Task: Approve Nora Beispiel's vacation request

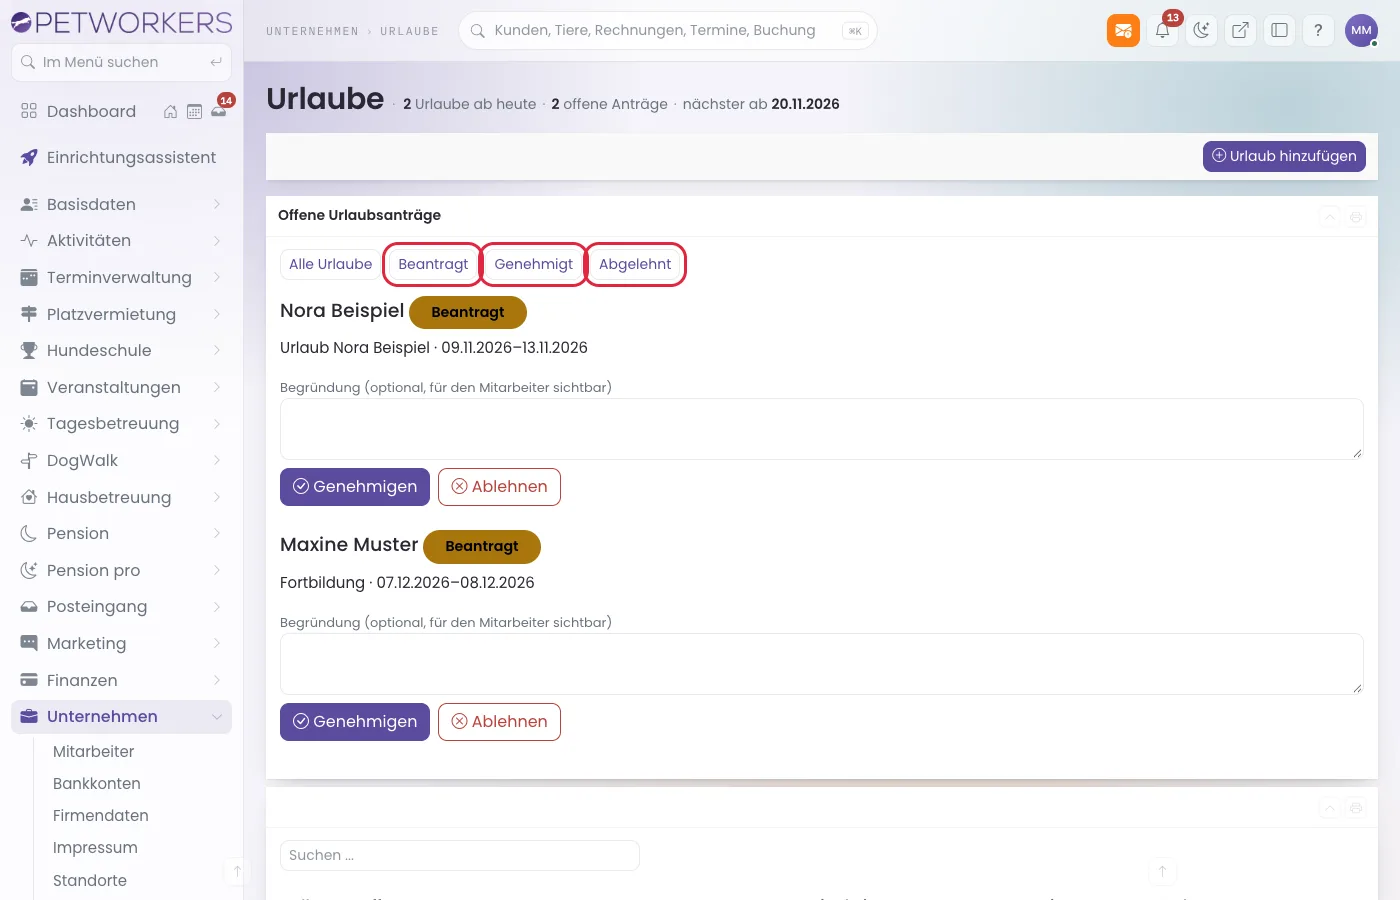Action: point(355,487)
